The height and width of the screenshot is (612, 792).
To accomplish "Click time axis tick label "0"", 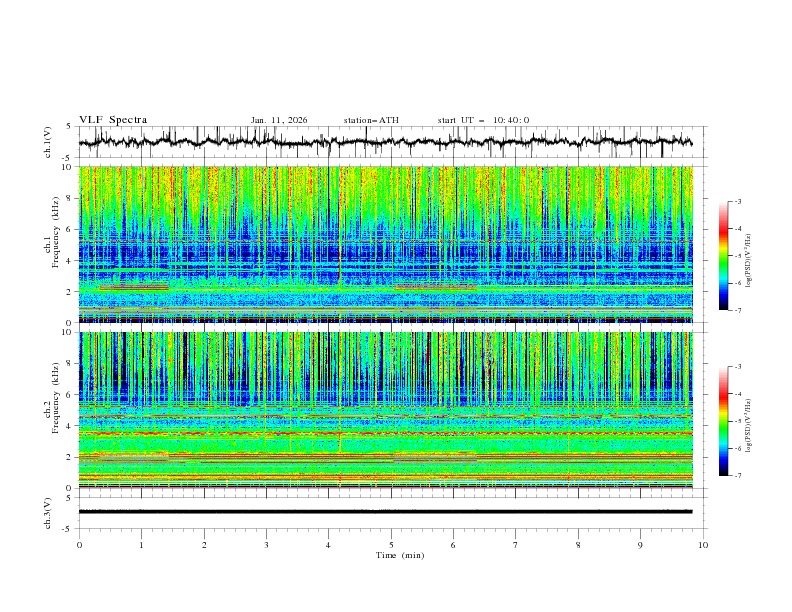I will pyautogui.click(x=79, y=545).
